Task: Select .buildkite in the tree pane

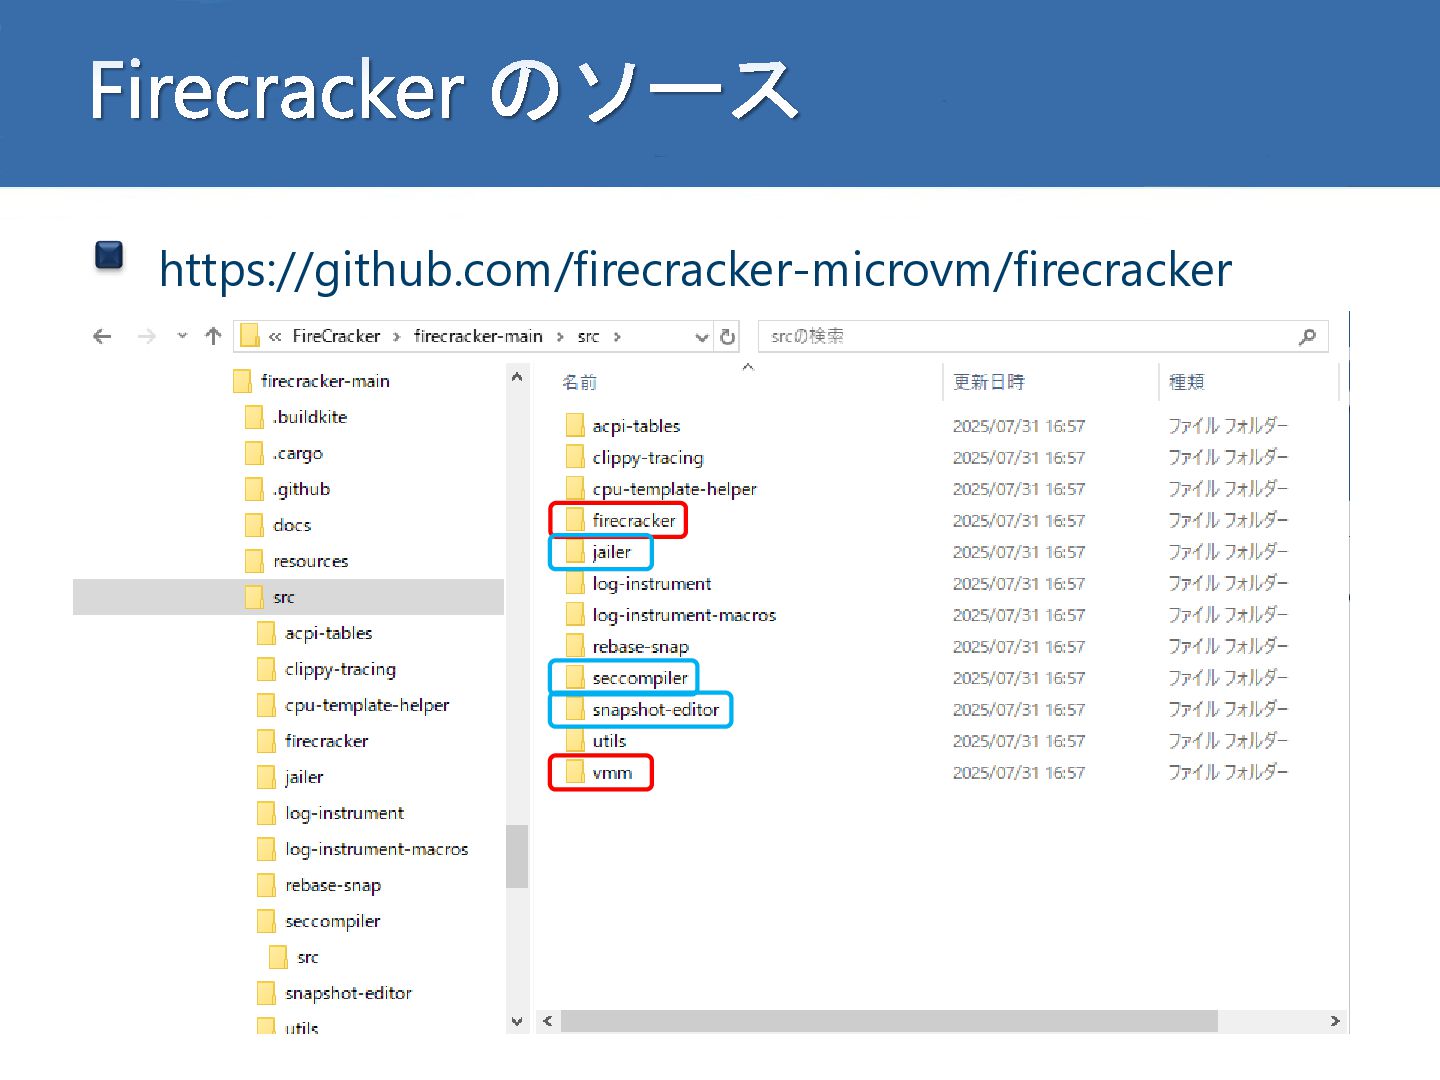Action: tap(310, 417)
